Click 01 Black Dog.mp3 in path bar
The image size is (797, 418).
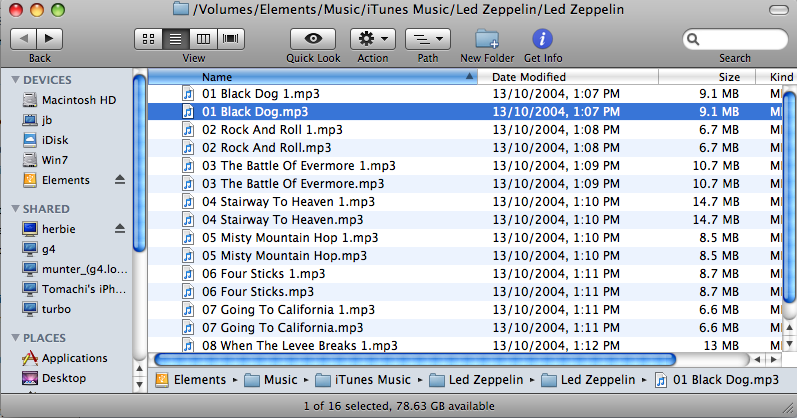[717, 380]
